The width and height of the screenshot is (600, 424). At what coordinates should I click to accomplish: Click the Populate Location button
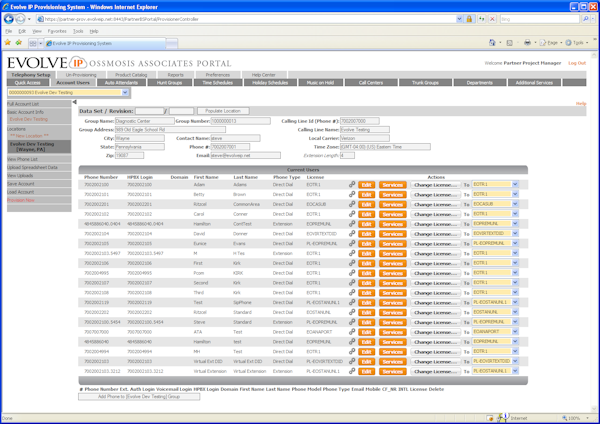tap(223, 111)
